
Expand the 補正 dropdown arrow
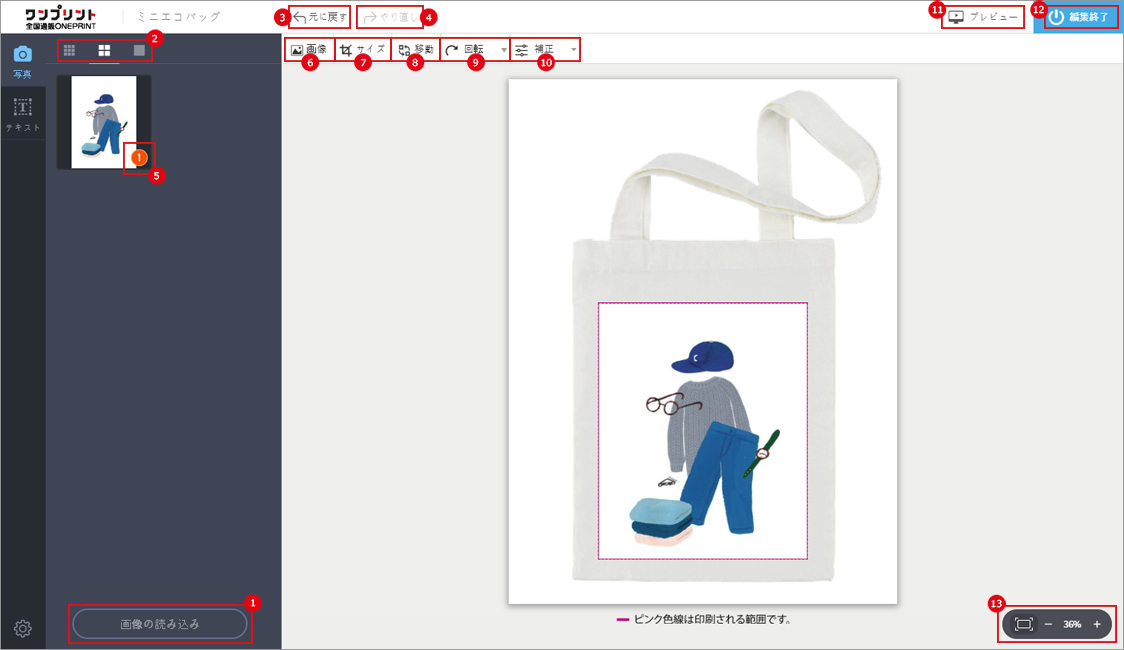[x=573, y=49]
